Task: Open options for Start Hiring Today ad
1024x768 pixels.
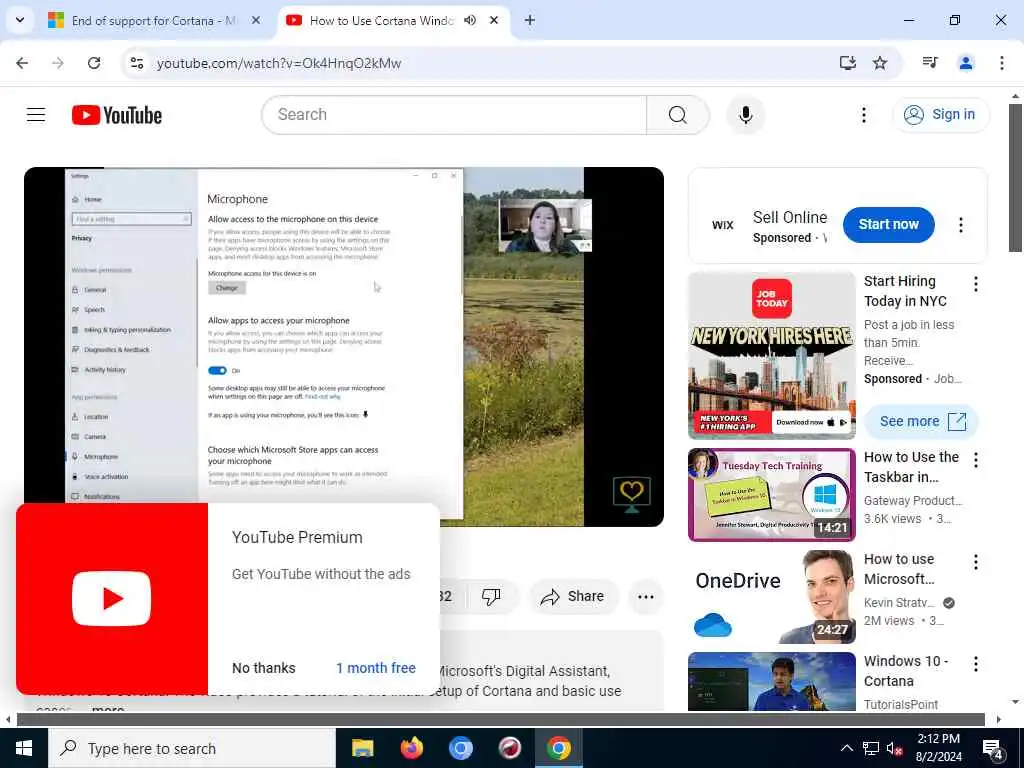Action: [976, 283]
